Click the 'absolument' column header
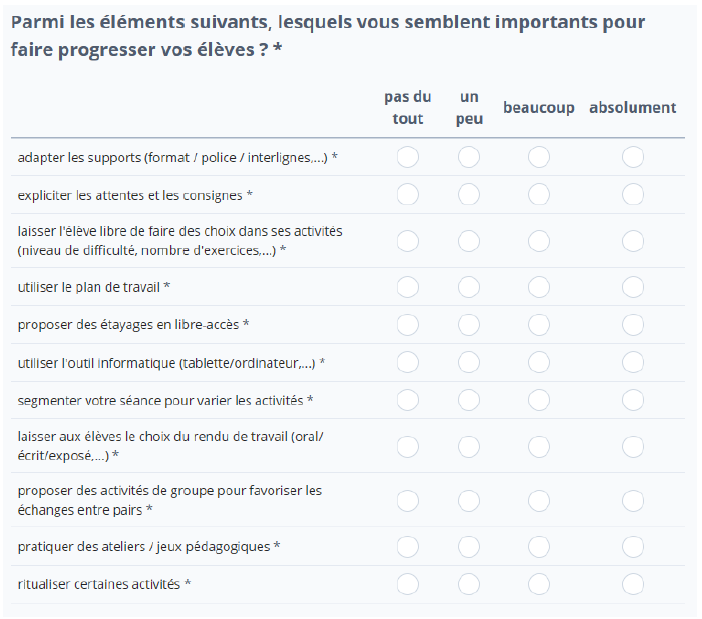Image resolution: width=702 pixels, height=619 pixels. coord(632,108)
